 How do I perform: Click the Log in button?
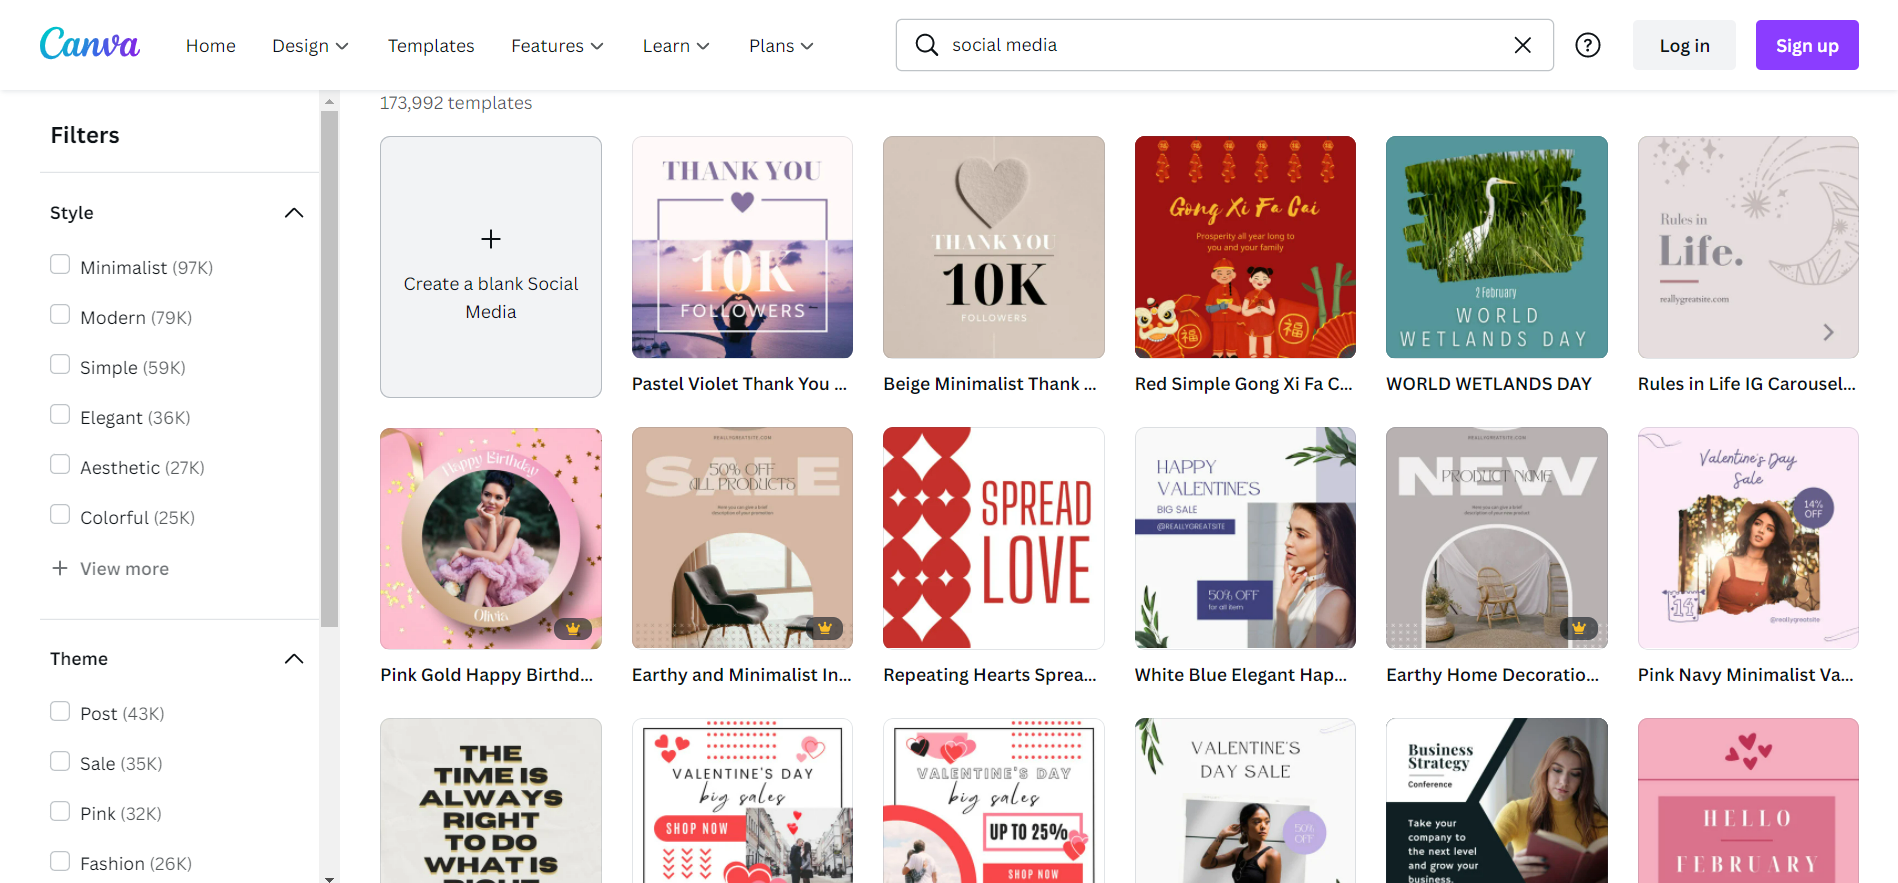(x=1684, y=45)
